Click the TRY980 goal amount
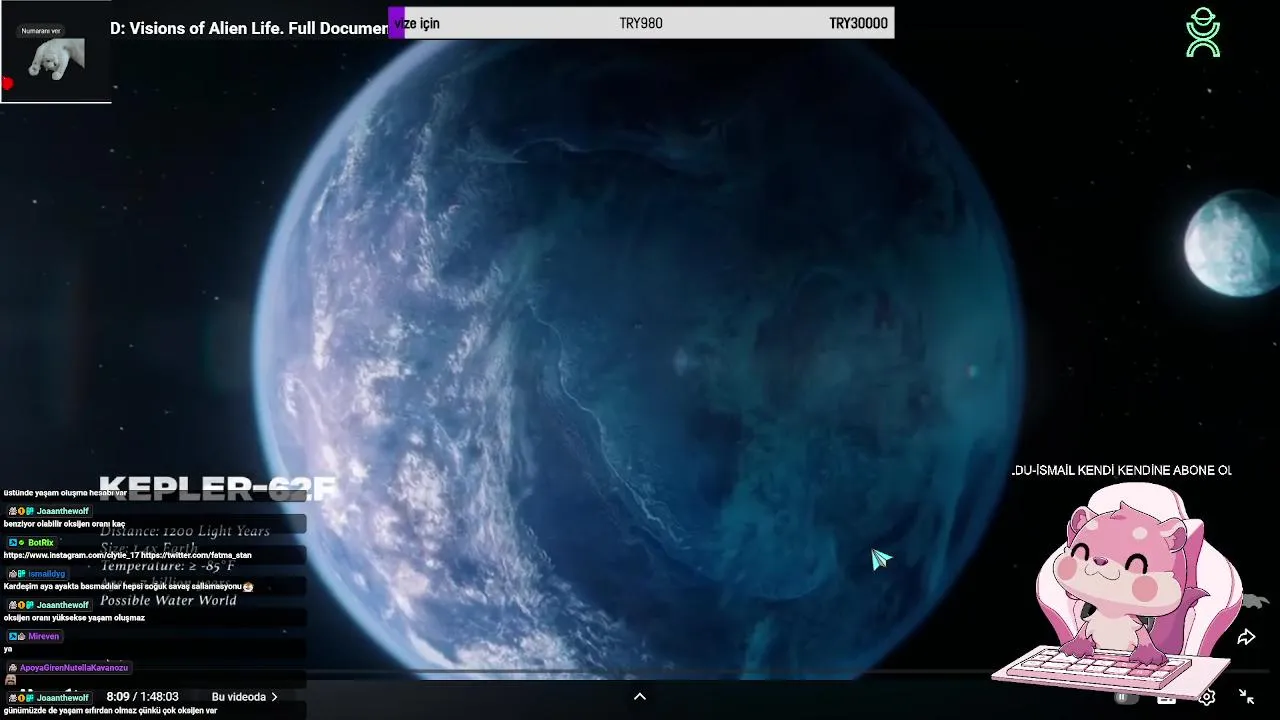Screen dimensions: 1280x720 pyautogui.click(x=641, y=23)
